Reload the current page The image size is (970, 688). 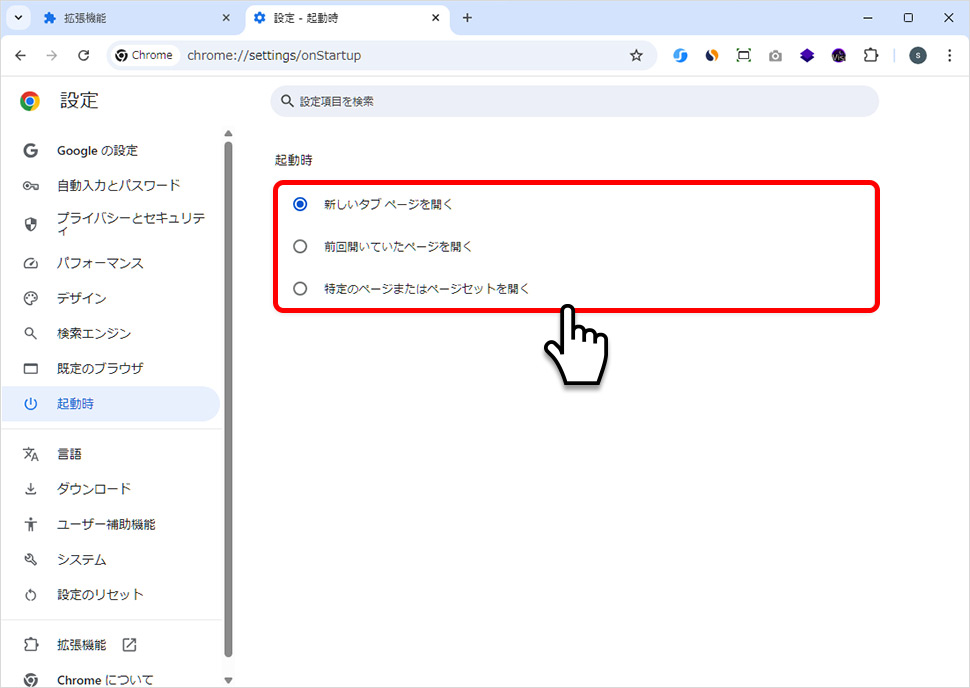(x=83, y=55)
